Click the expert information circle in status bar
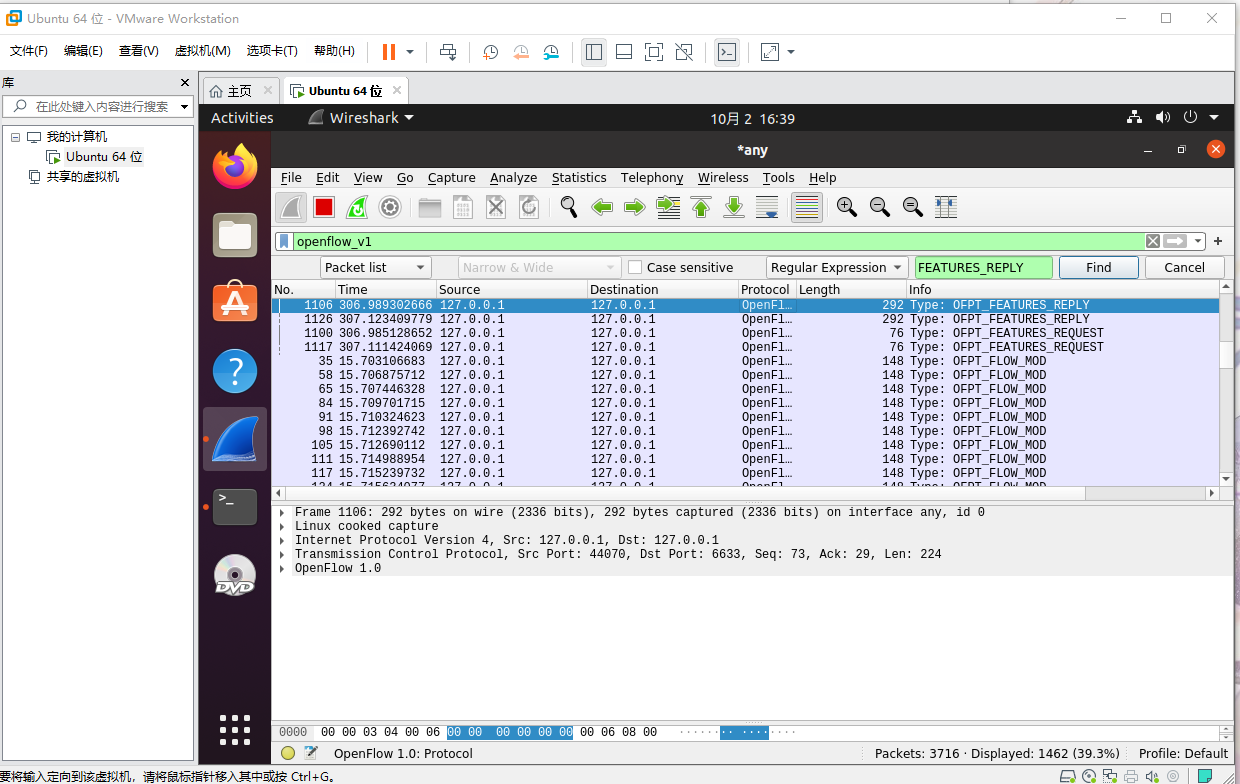 pyautogui.click(x=288, y=753)
